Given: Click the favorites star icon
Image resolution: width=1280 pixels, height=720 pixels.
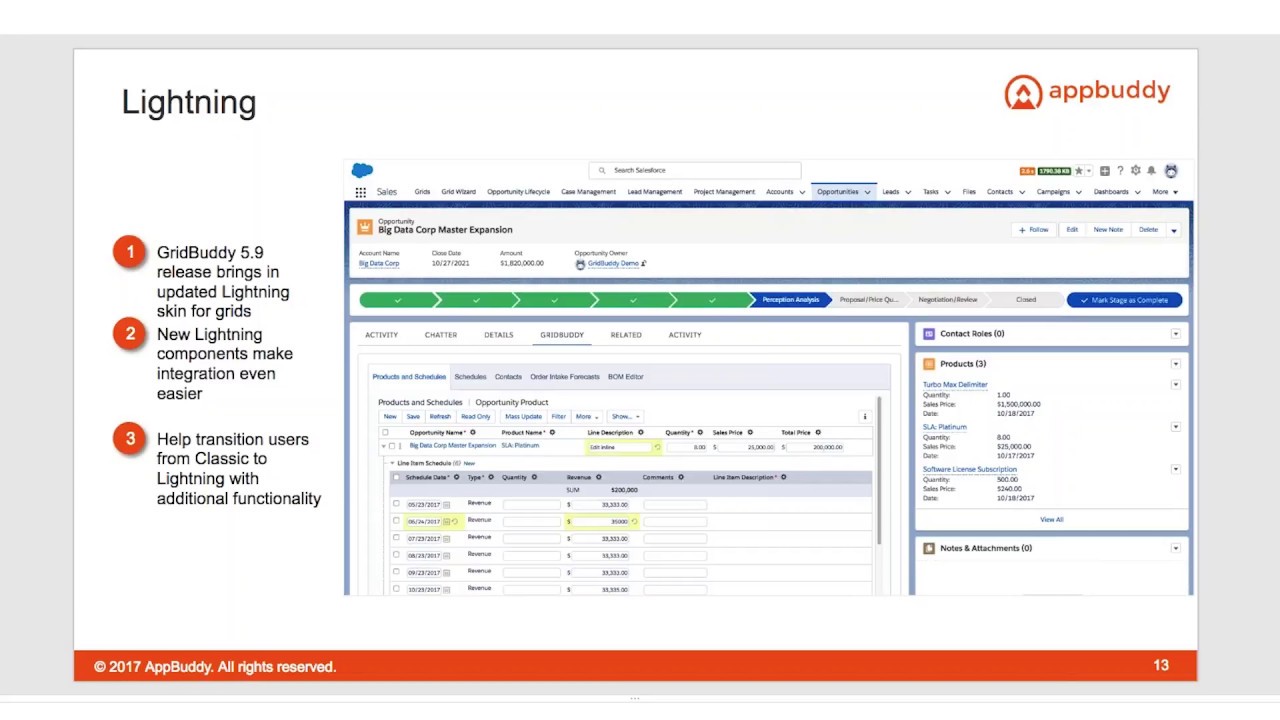Looking at the screenshot, I should pyautogui.click(x=1078, y=171).
